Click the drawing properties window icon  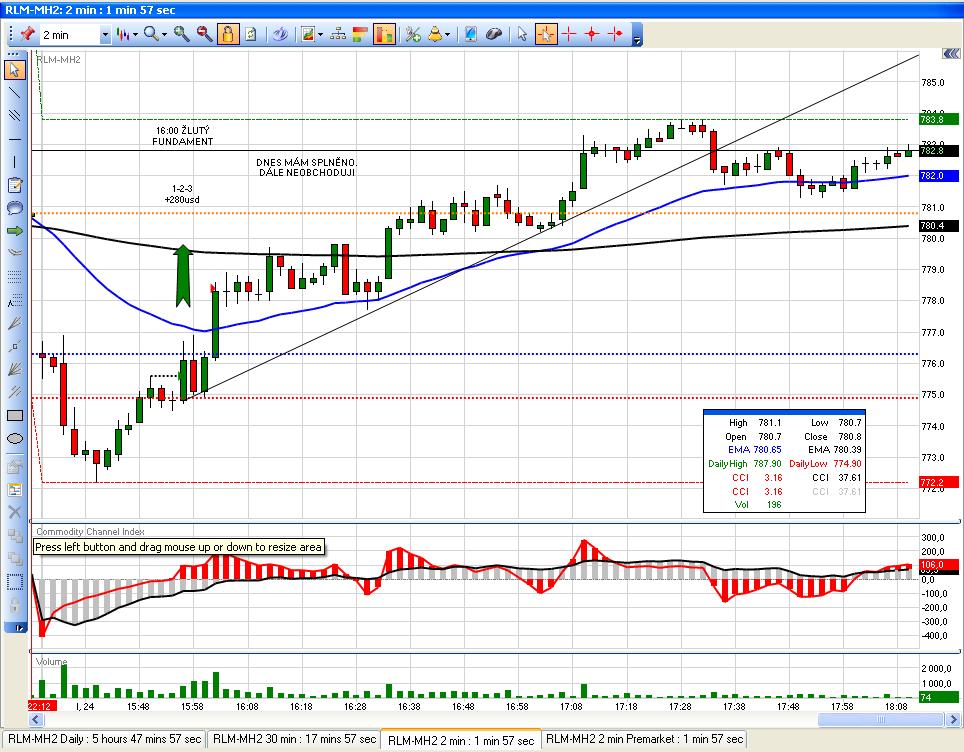pos(14,489)
